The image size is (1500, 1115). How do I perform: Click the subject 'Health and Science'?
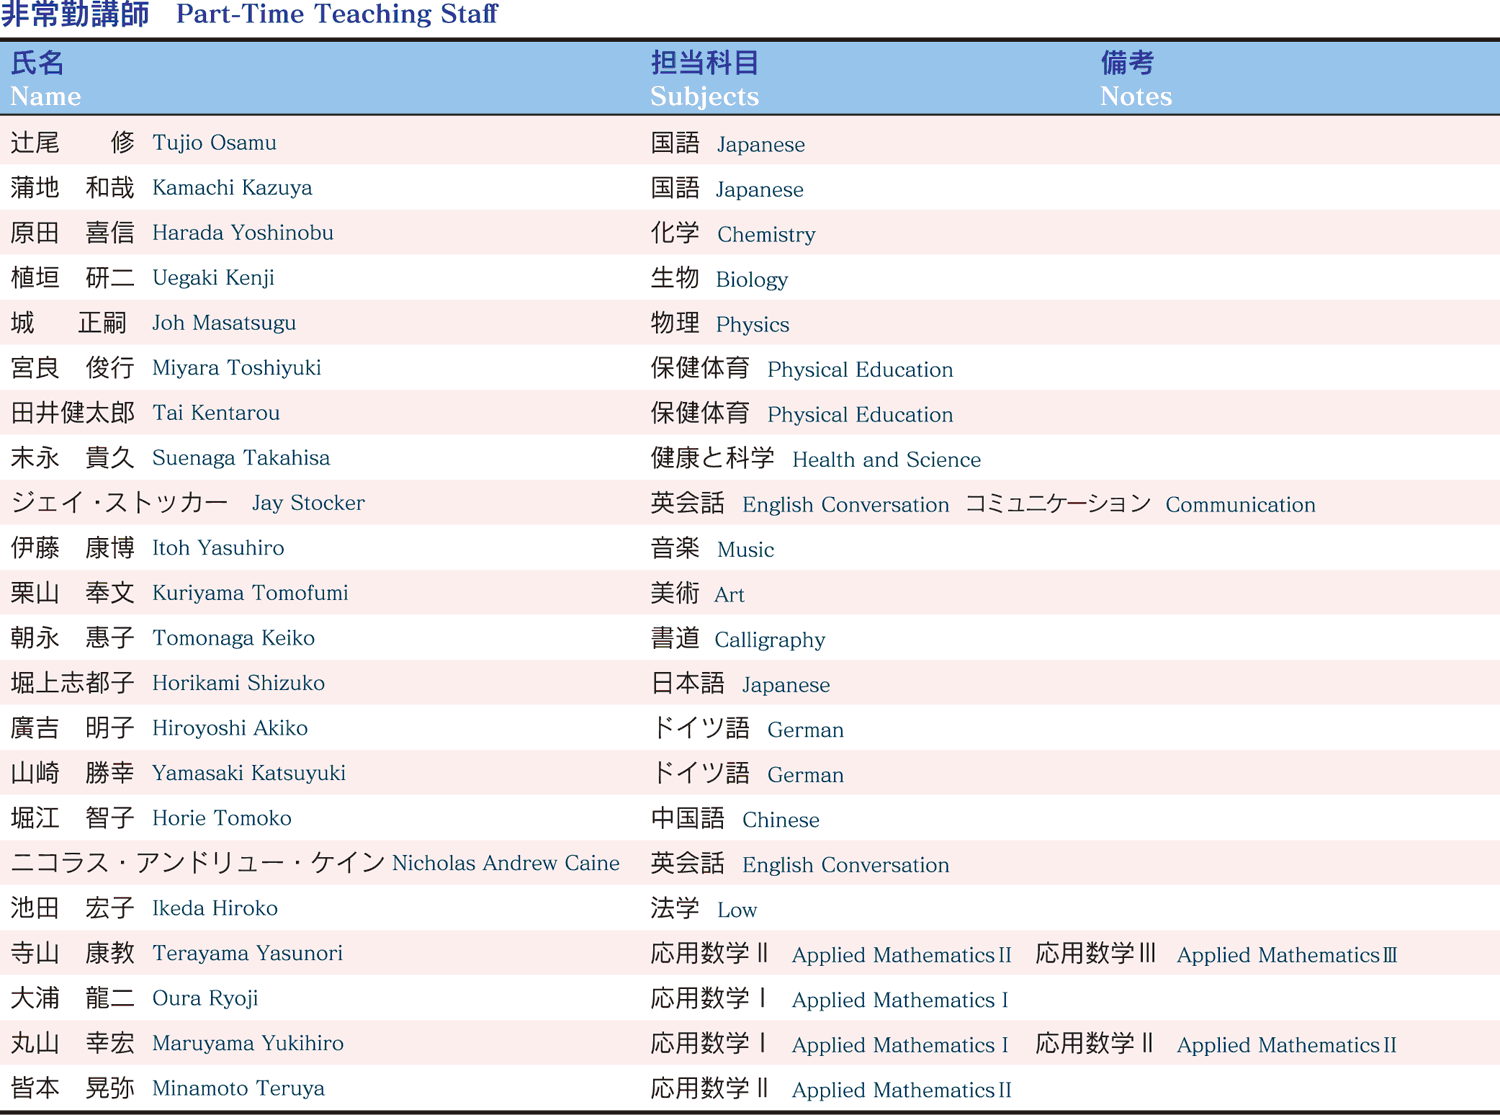(886, 459)
